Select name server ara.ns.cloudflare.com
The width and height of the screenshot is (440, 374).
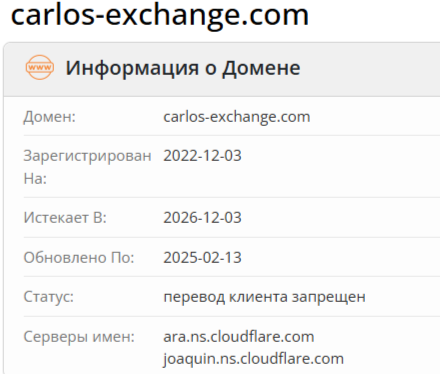pos(239,336)
